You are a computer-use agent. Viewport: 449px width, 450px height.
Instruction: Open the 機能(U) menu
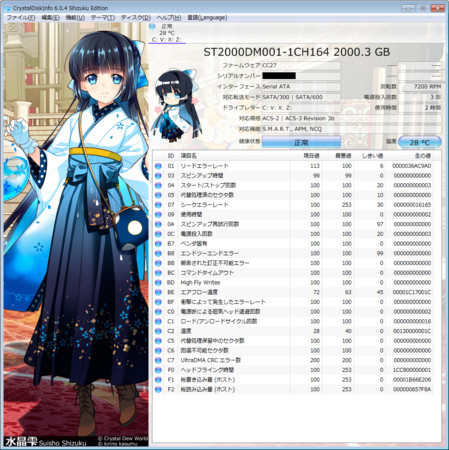(x=75, y=18)
